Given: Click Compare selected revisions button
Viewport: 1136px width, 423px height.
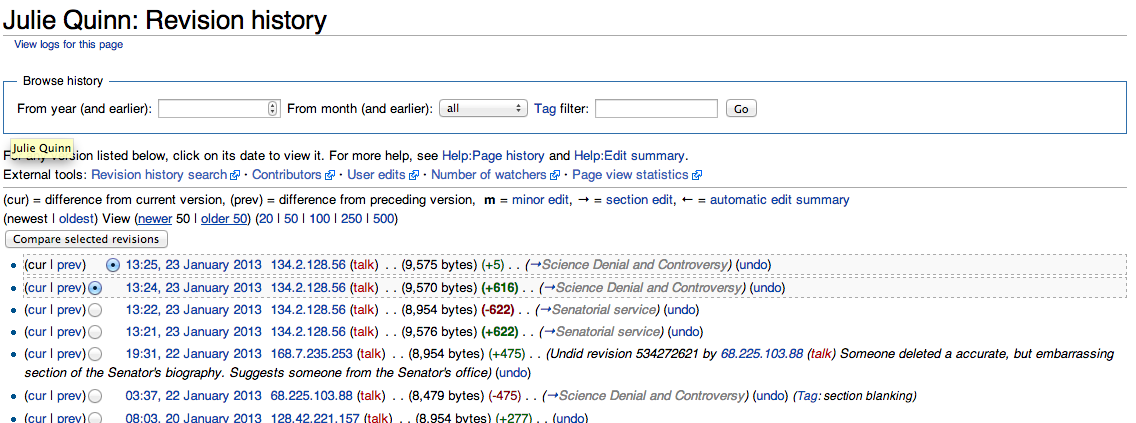Looking at the screenshot, I should point(86,240).
